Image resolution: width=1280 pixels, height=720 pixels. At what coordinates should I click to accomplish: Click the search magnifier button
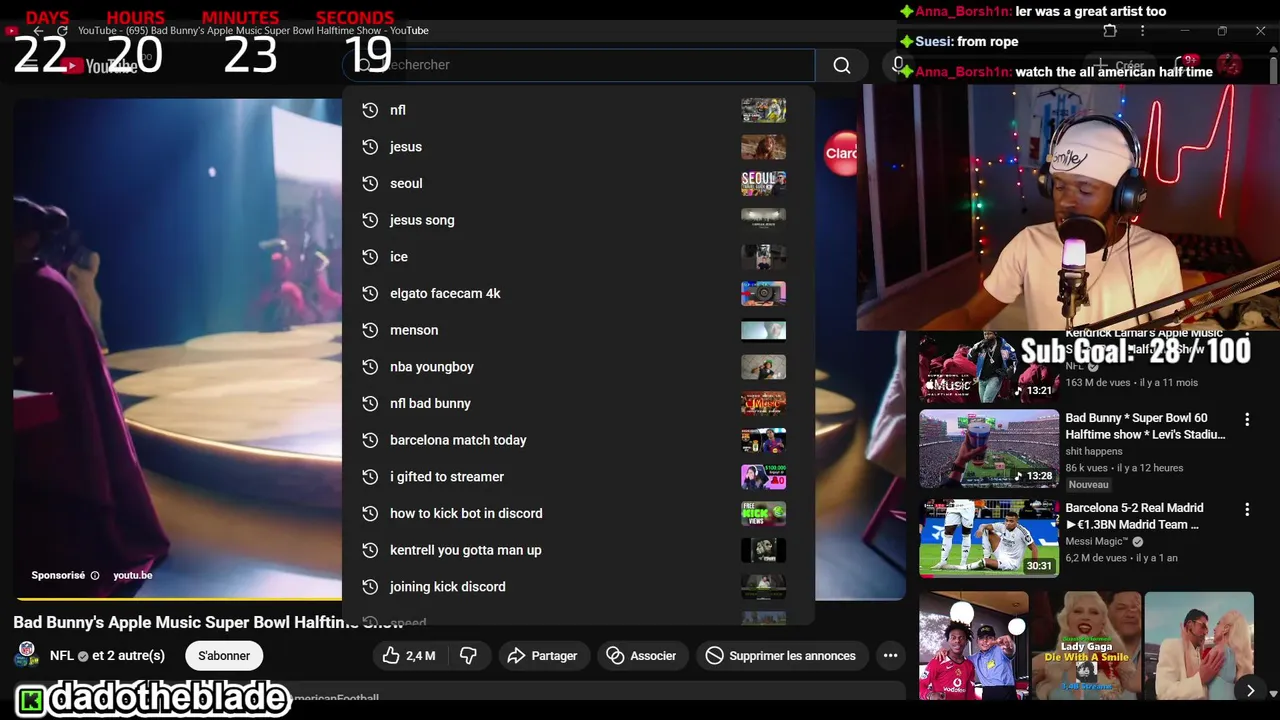click(842, 65)
